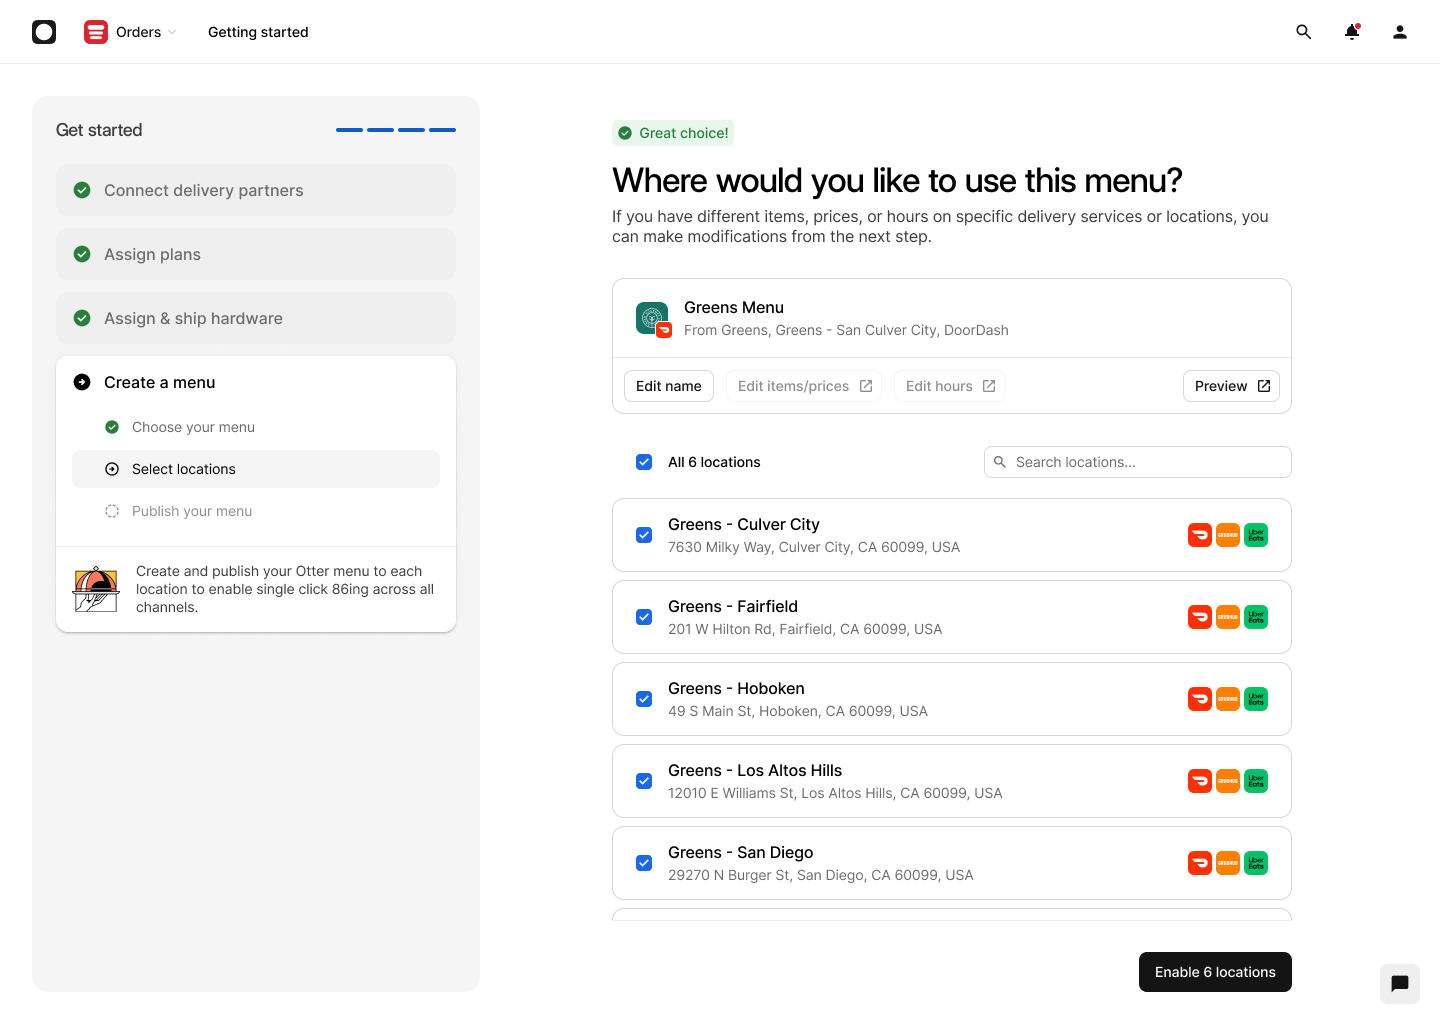Click the Uber Eats icon on Greens - Fairfield
The image size is (1440, 1024).
[x=1256, y=617]
